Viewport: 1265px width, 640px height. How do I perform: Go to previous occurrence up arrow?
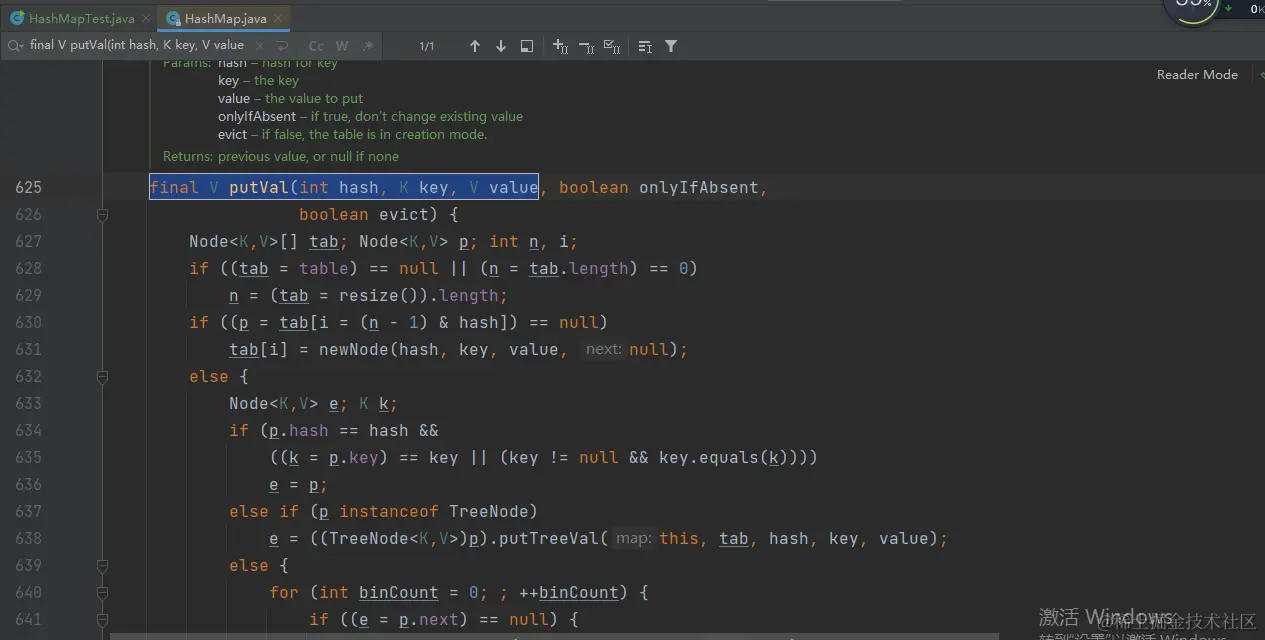point(475,46)
